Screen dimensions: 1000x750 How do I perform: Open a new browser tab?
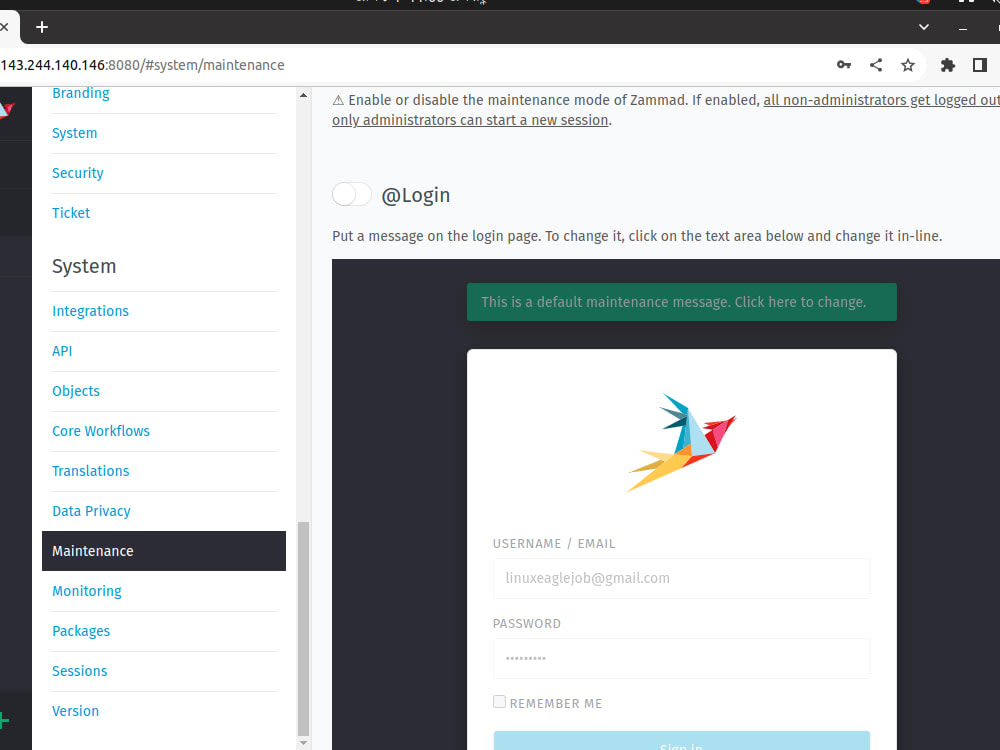42,28
